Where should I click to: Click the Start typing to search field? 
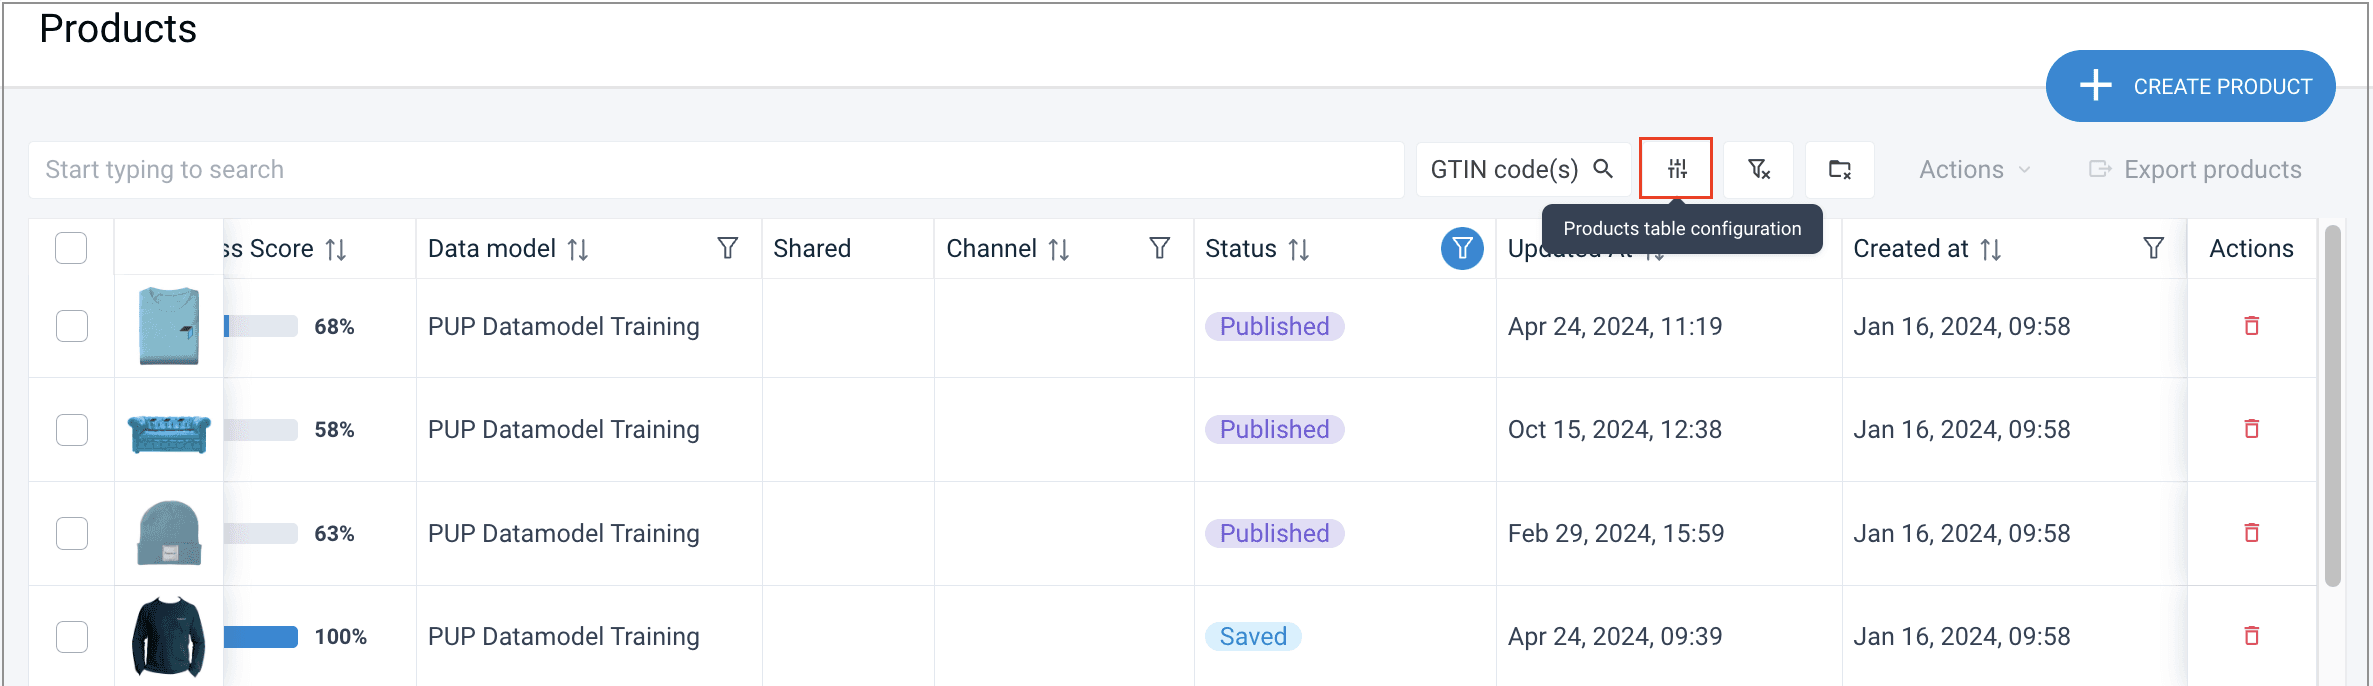tap(715, 169)
